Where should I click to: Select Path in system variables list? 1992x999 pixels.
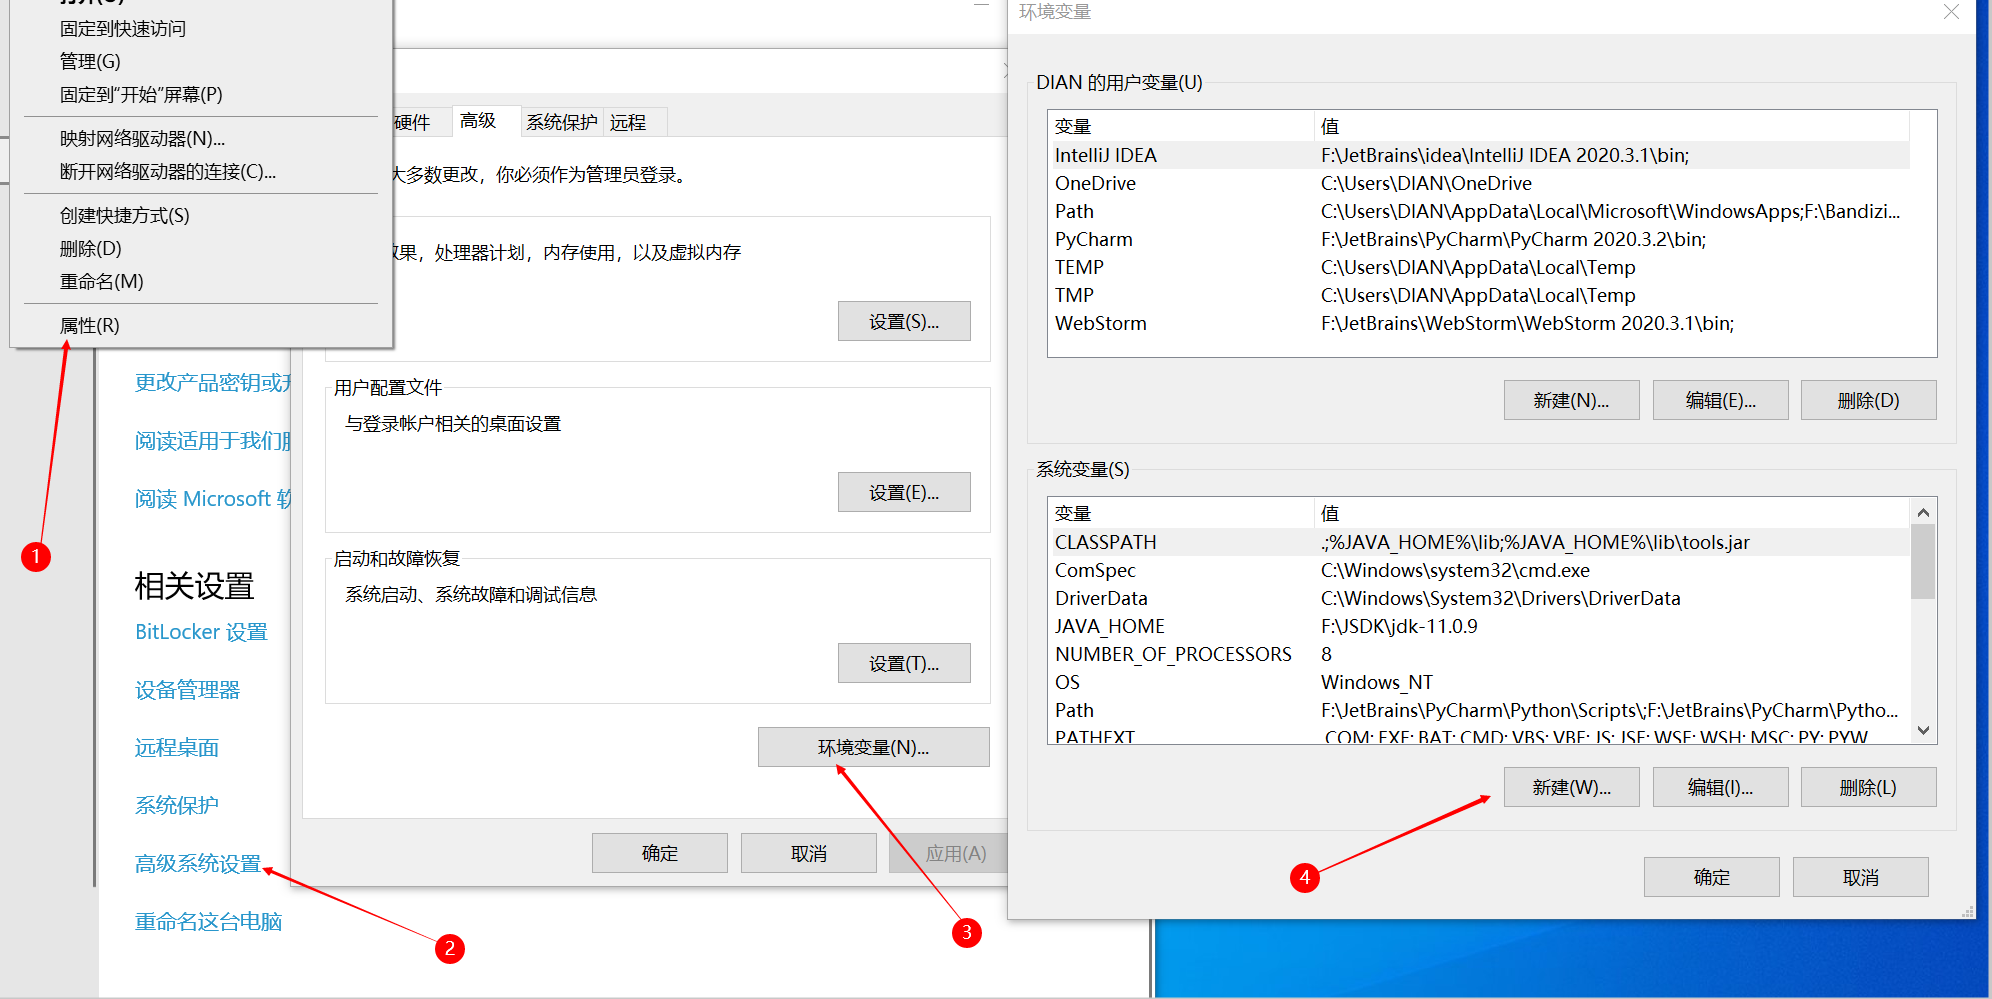1479,710
